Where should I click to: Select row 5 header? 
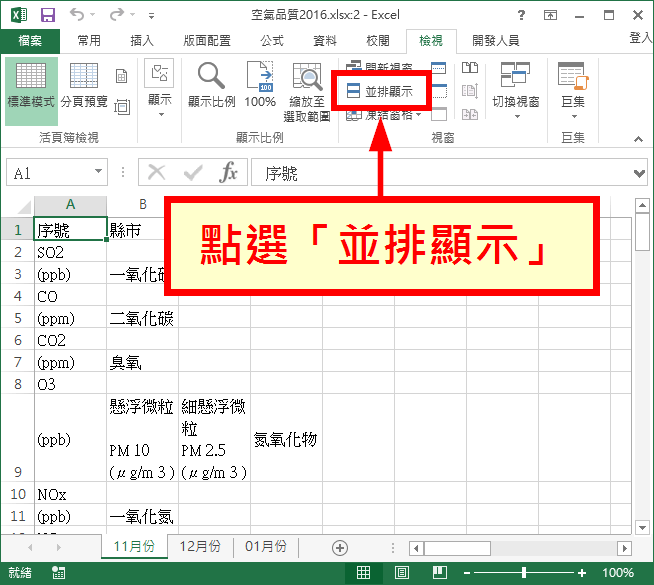[18, 318]
